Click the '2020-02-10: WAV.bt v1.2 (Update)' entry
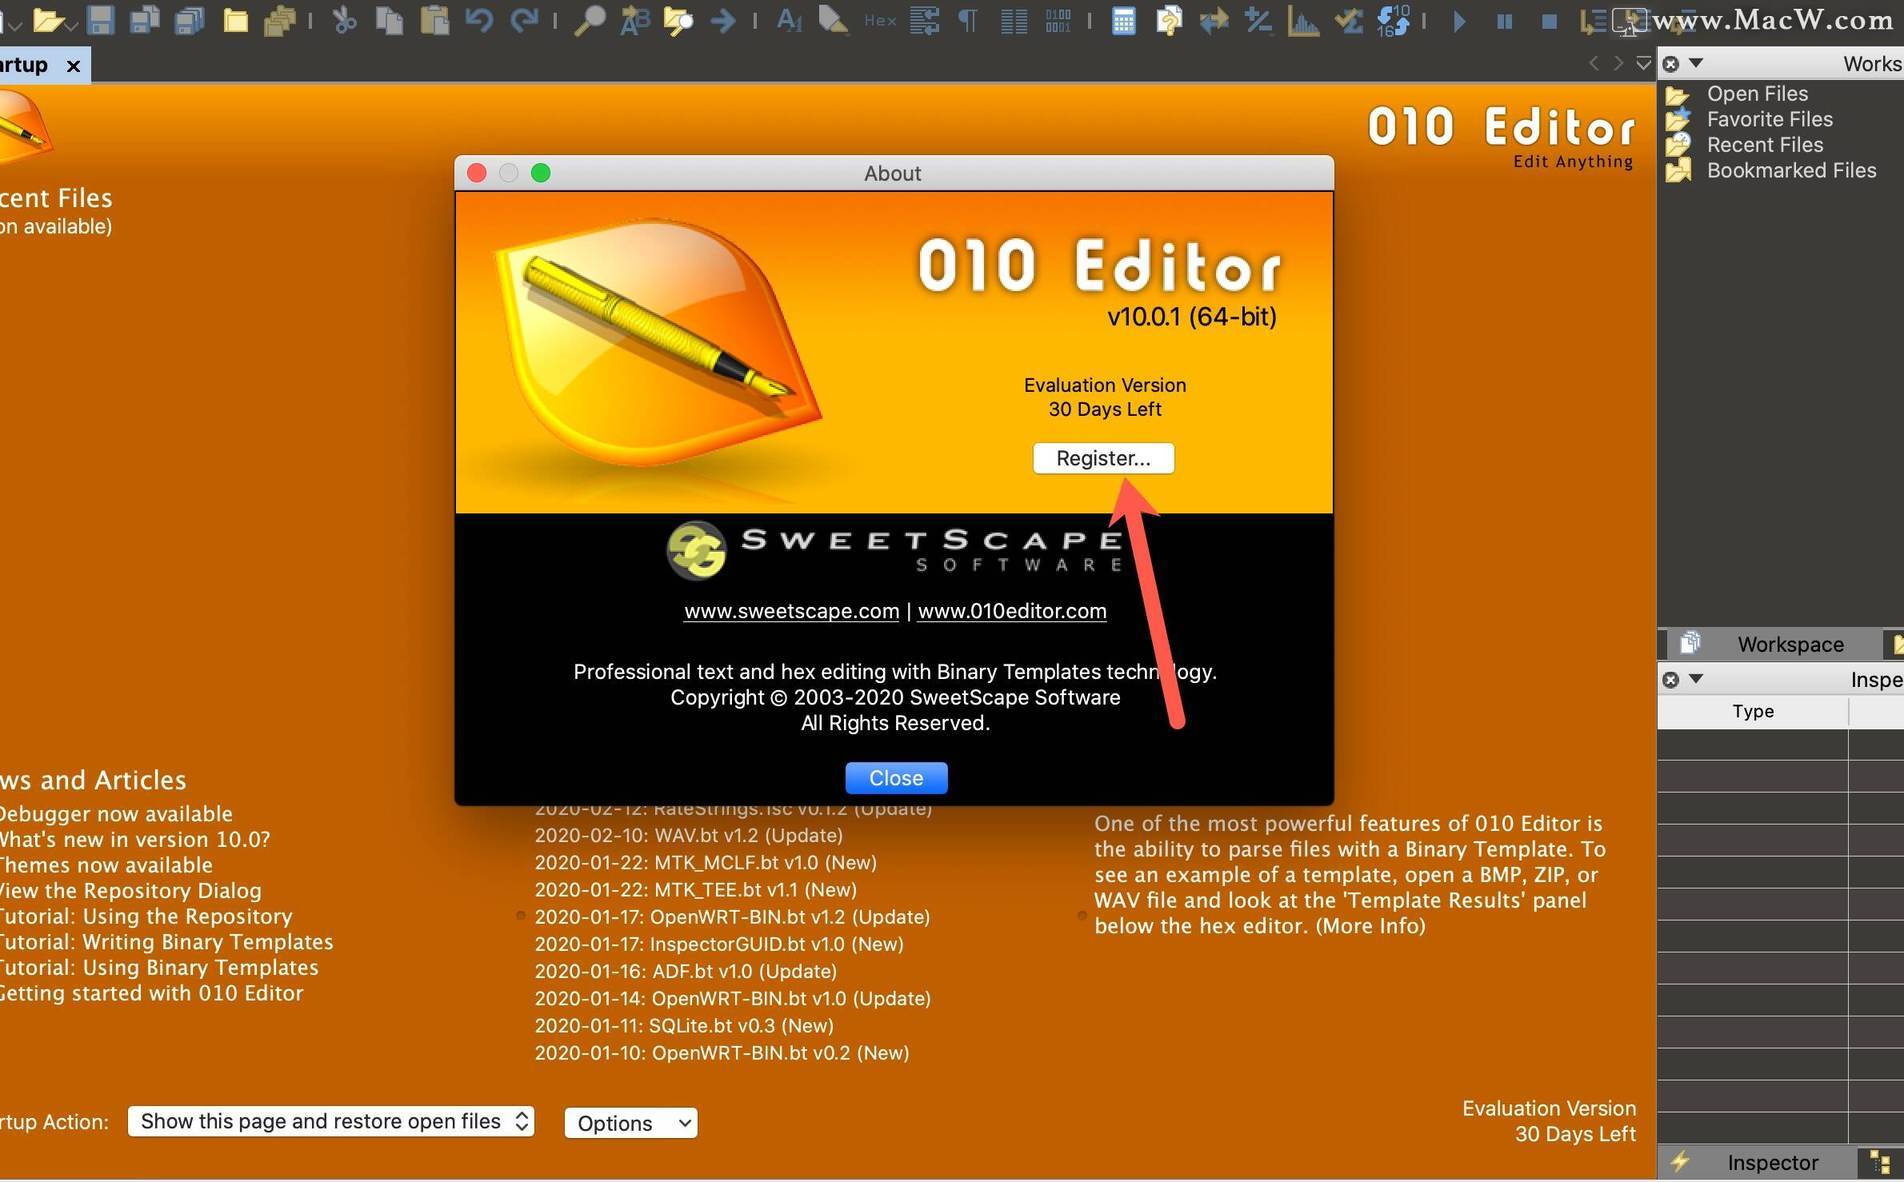1904x1182 pixels. point(688,835)
